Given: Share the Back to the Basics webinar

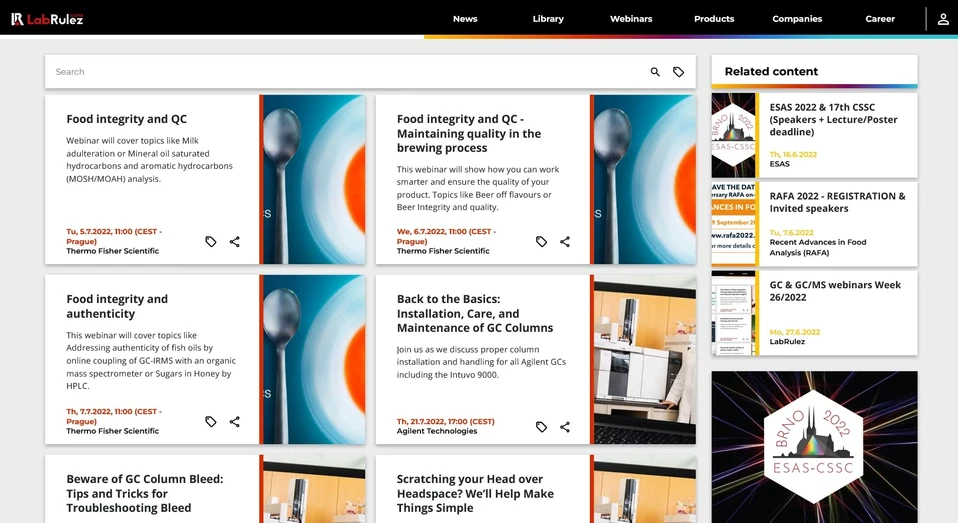Looking at the screenshot, I should [x=565, y=427].
